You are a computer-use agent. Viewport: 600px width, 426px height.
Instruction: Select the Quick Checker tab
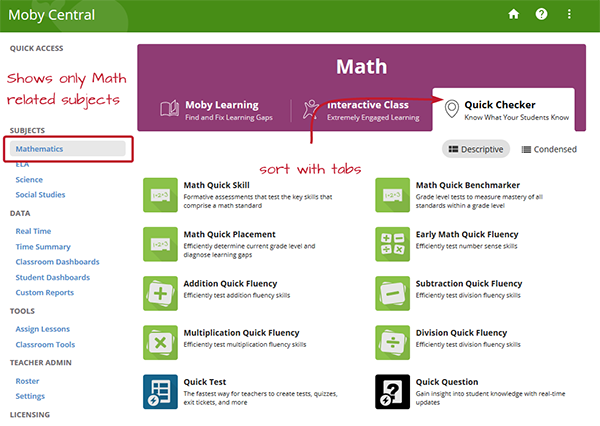click(x=504, y=109)
